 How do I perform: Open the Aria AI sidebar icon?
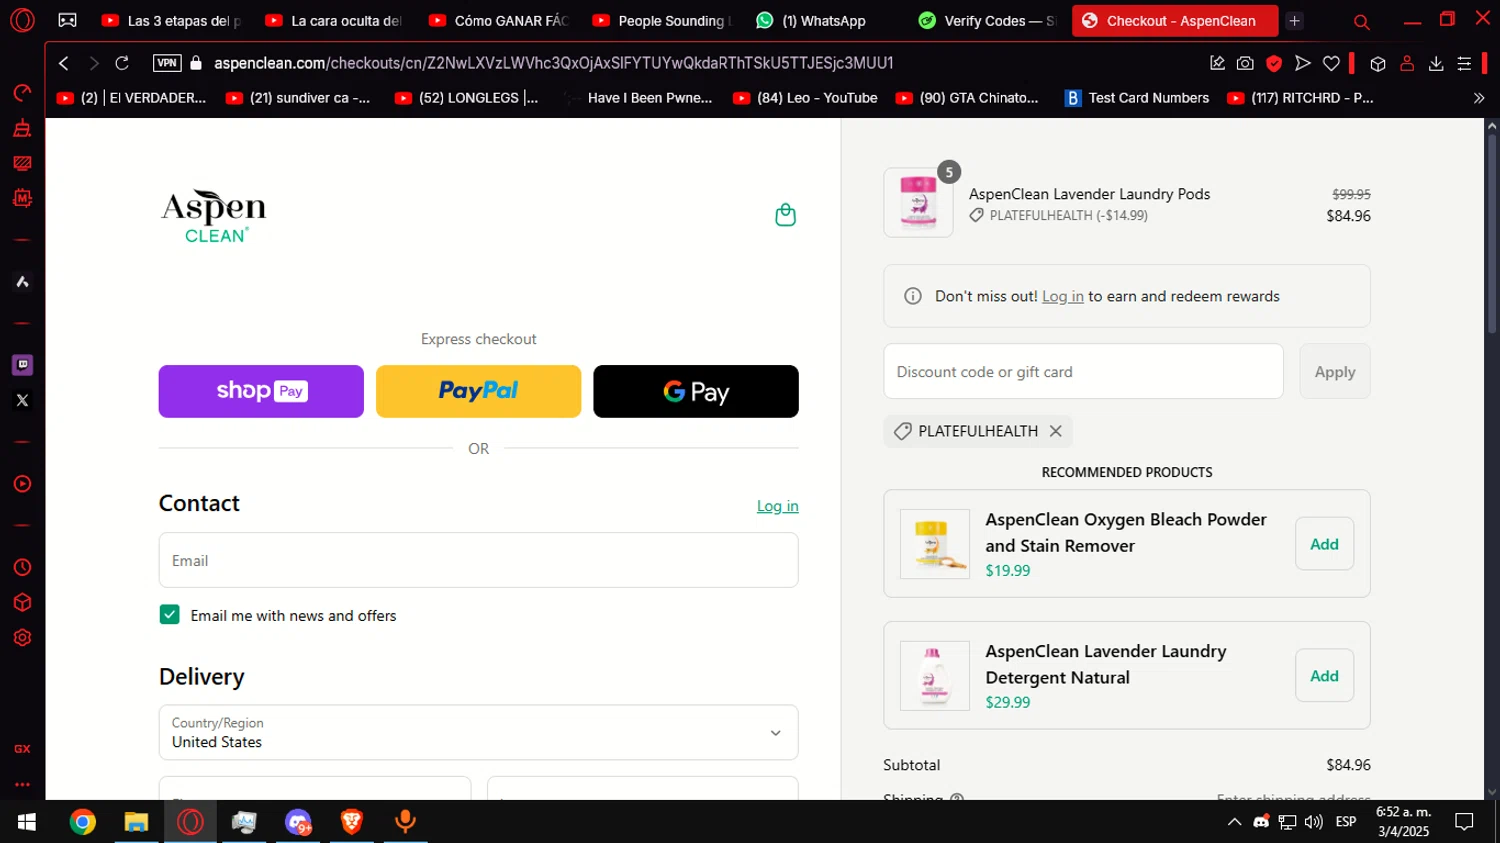(22, 282)
